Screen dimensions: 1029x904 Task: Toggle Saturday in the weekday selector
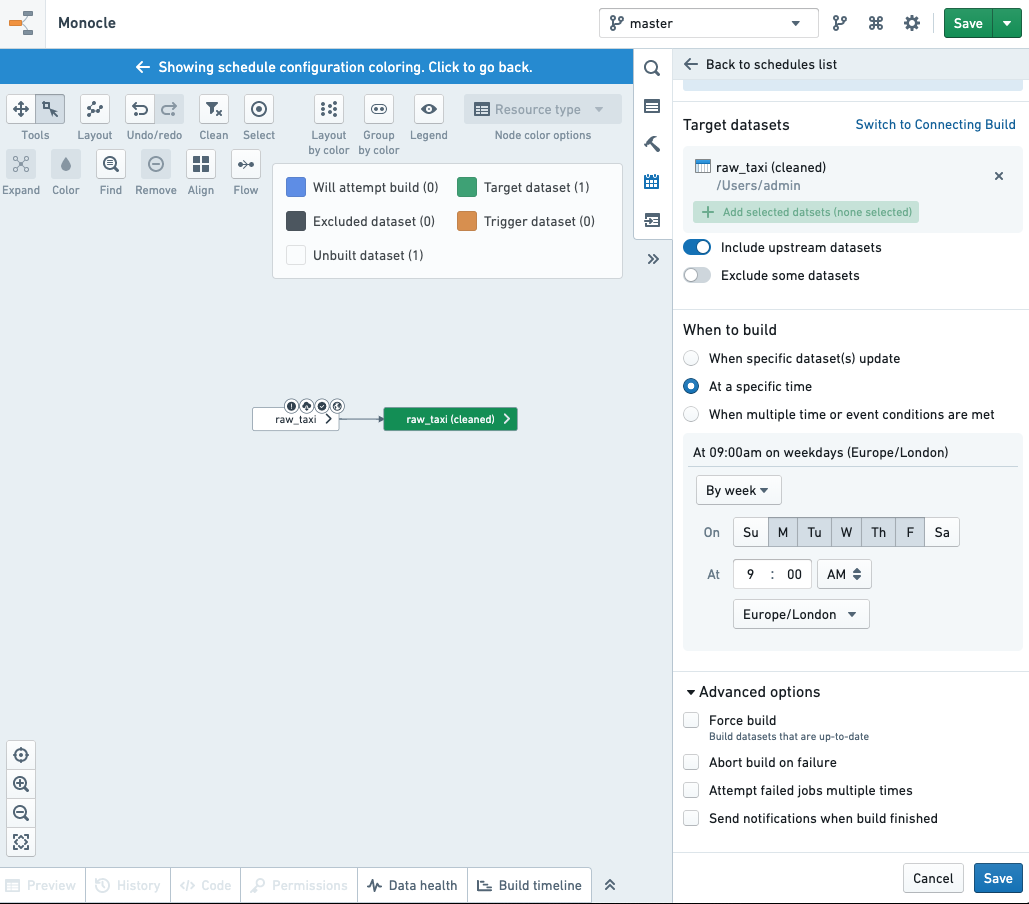point(942,533)
